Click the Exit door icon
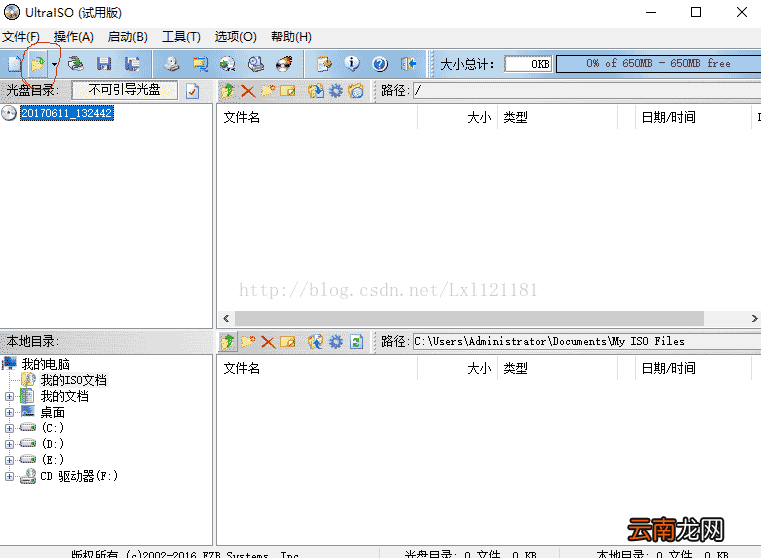This screenshot has height=558, width=761. (408, 64)
